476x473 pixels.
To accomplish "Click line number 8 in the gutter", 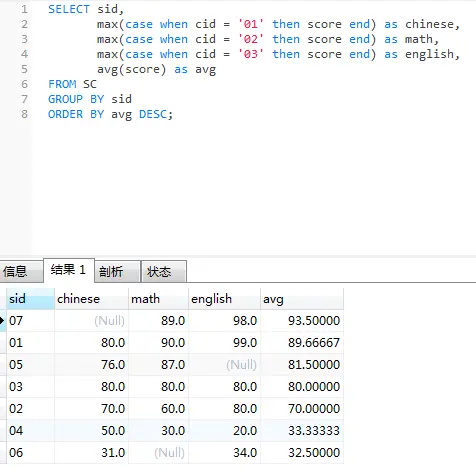I will pyautogui.click(x=24, y=114).
